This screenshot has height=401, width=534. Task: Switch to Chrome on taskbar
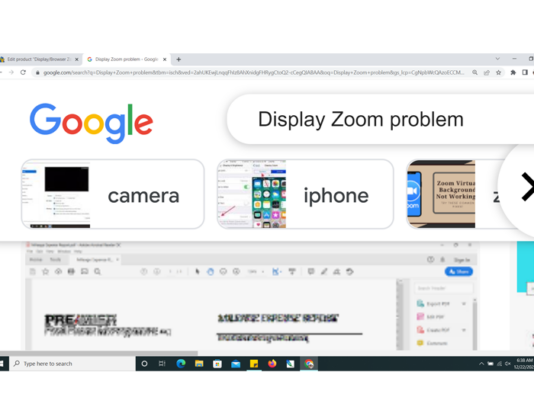[309, 364]
